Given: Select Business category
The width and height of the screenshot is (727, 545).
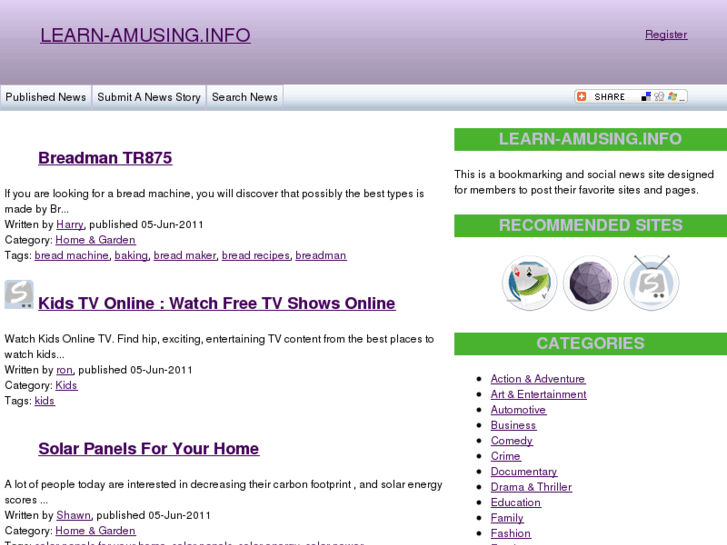Looking at the screenshot, I should click(513, 425).
